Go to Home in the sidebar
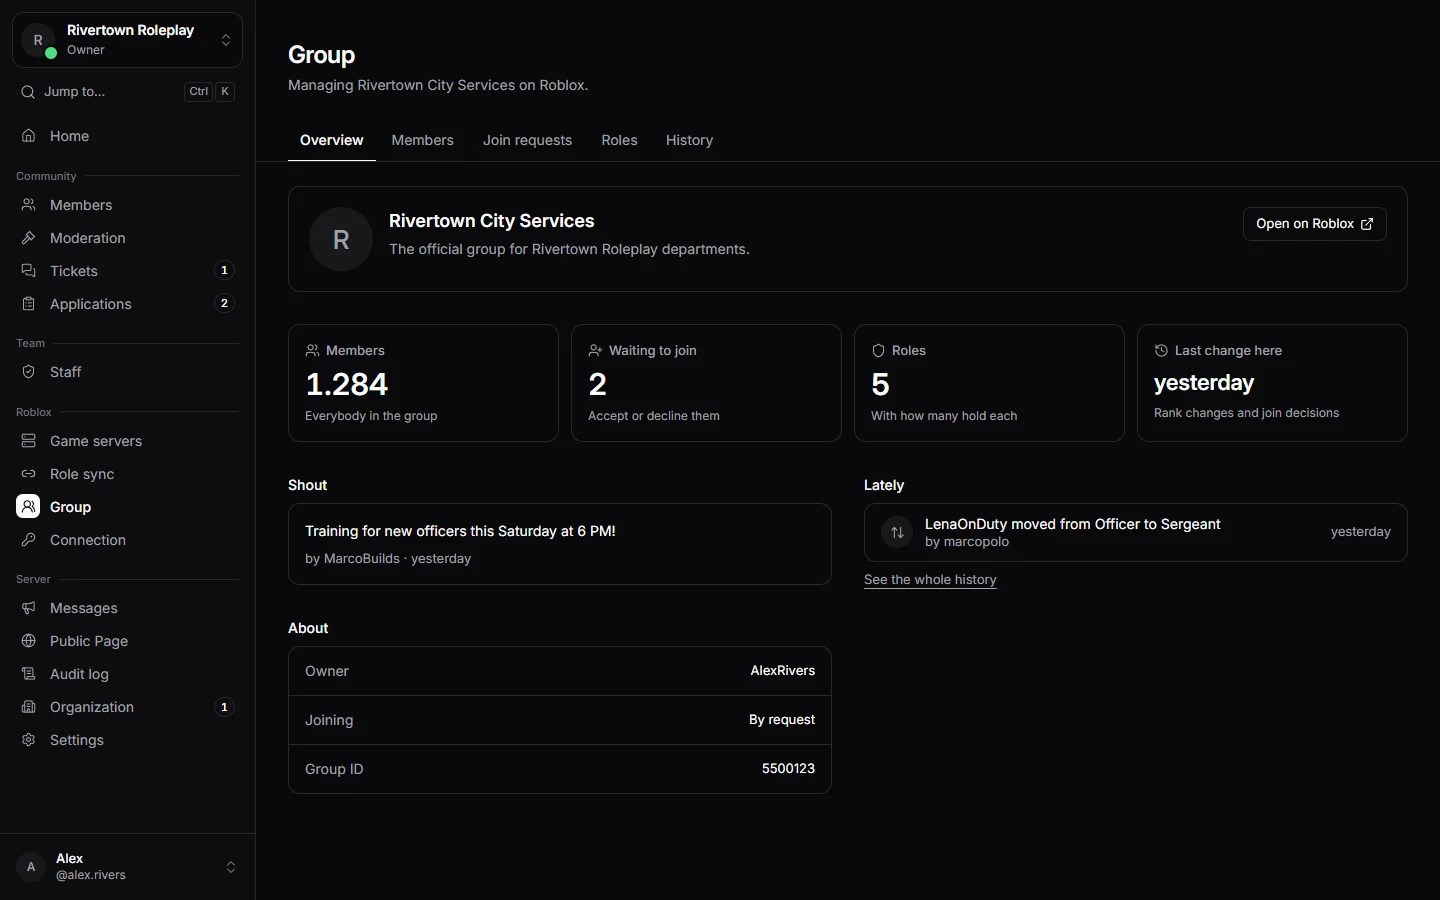This screenshot has width=1440, height=900. coord(127,136)
